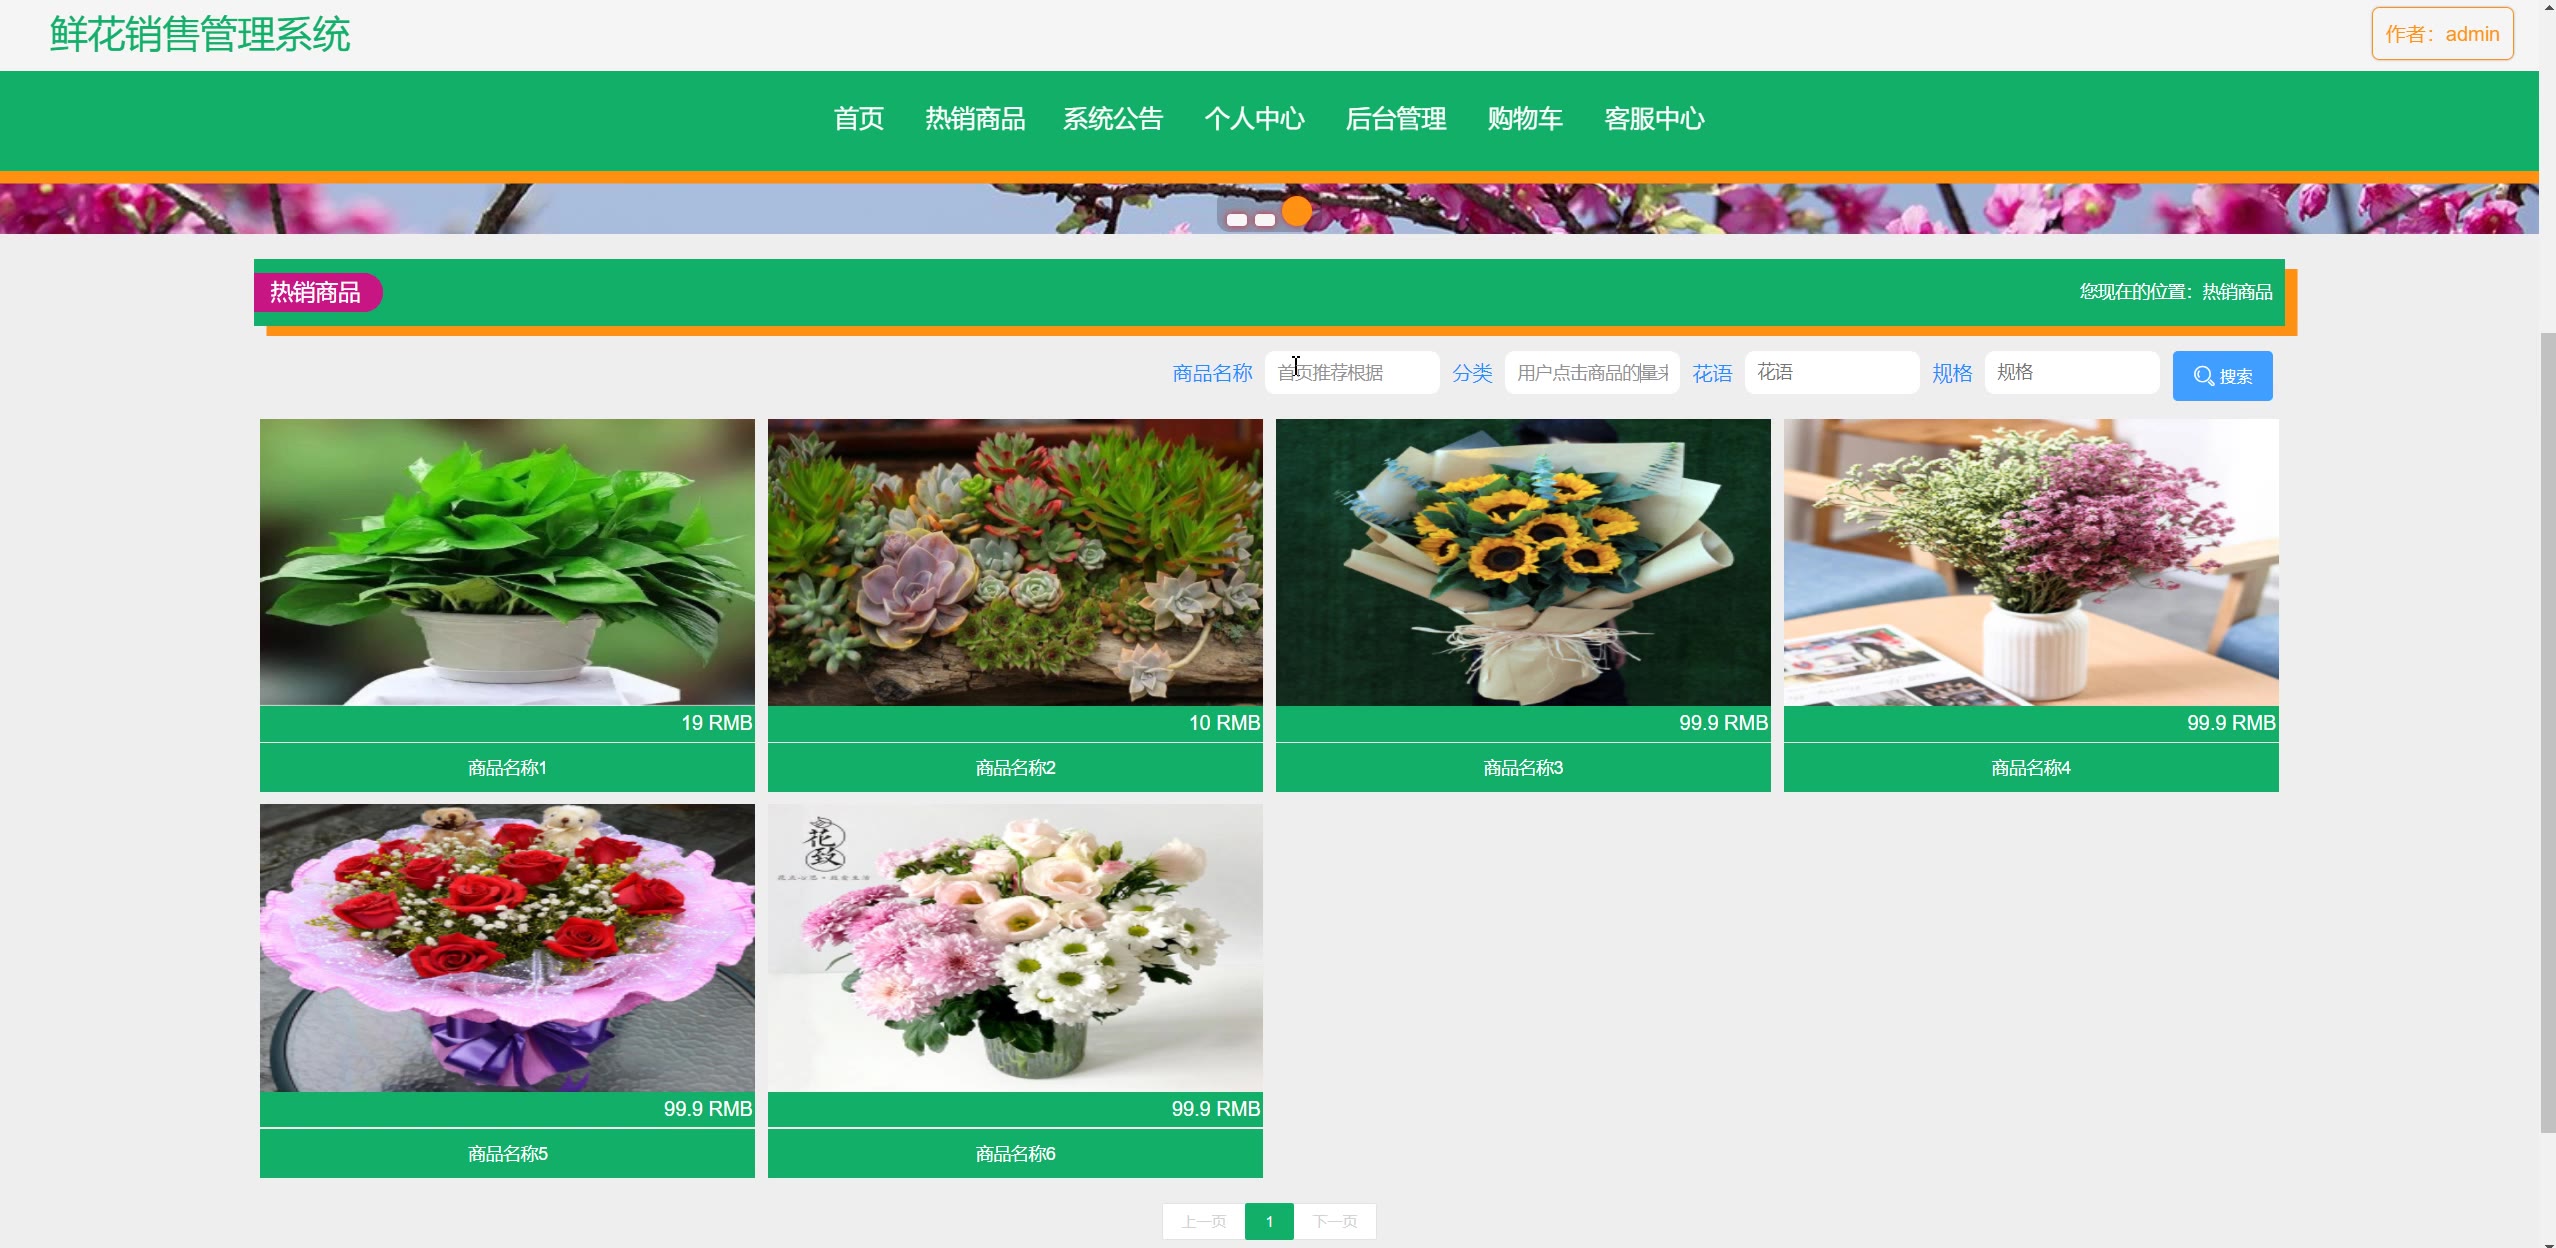This screenshot has width=2556, height=1248.
Task: Click the page vertical scrollbar
Action: pyautogui.click(x=2547, y=730)
